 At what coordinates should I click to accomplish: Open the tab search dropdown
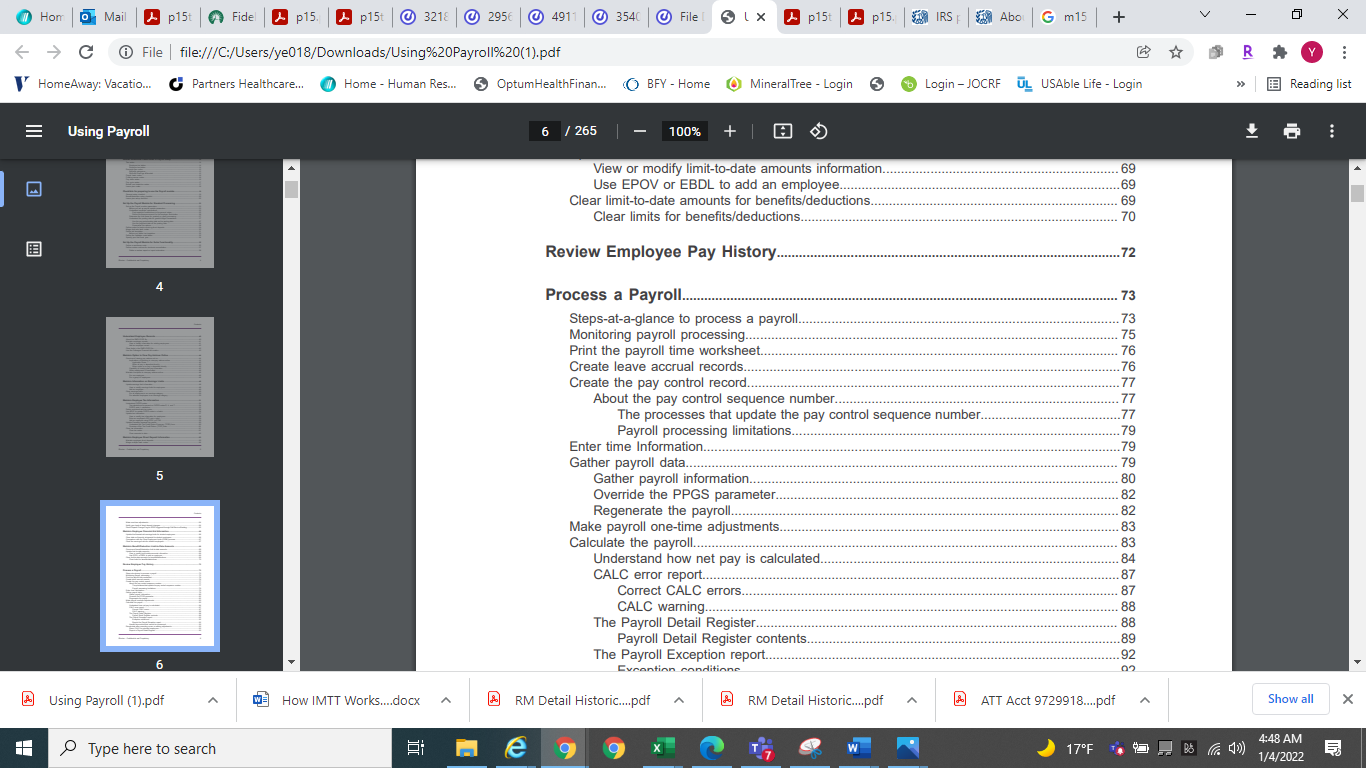(x=1204, y=16)
